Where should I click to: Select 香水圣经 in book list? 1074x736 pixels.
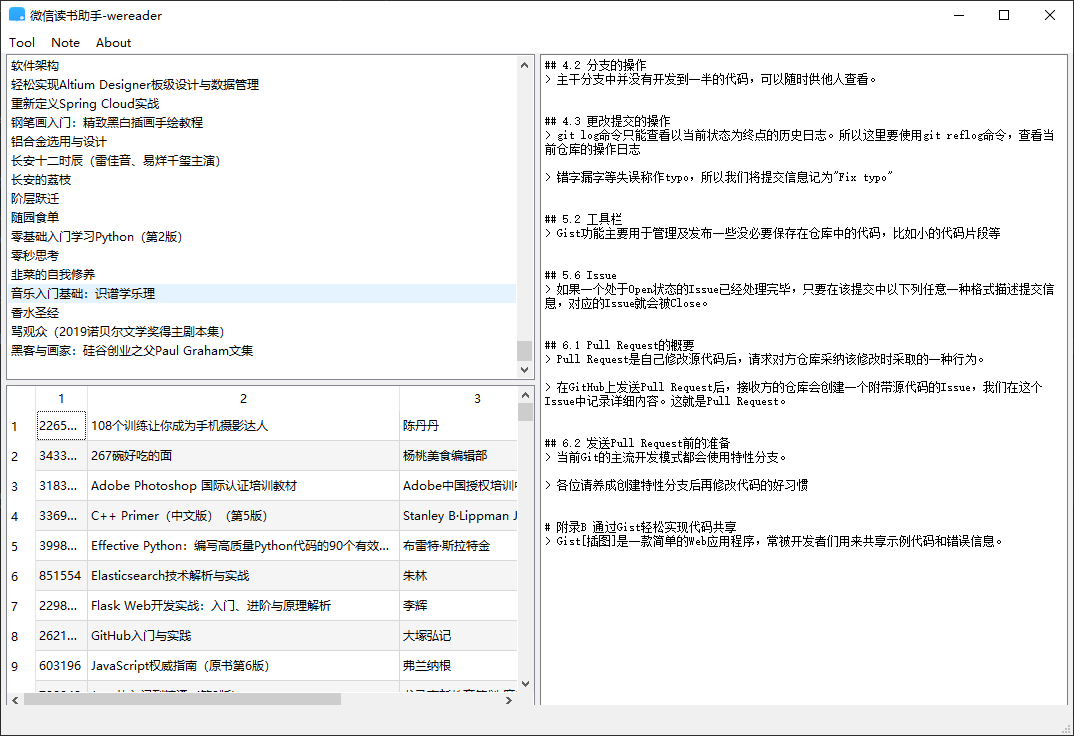click(x=262, y=313)
